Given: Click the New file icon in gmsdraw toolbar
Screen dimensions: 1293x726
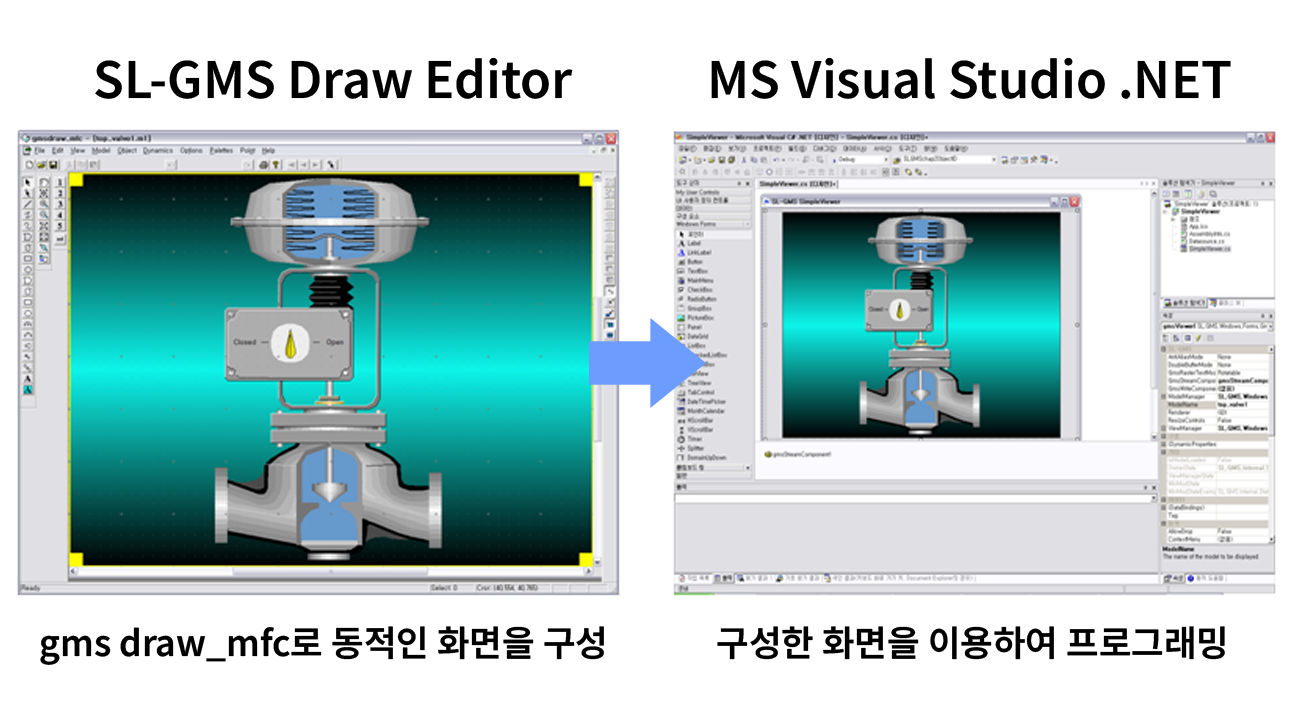Looking at the screenshot, I should point(28,164).
